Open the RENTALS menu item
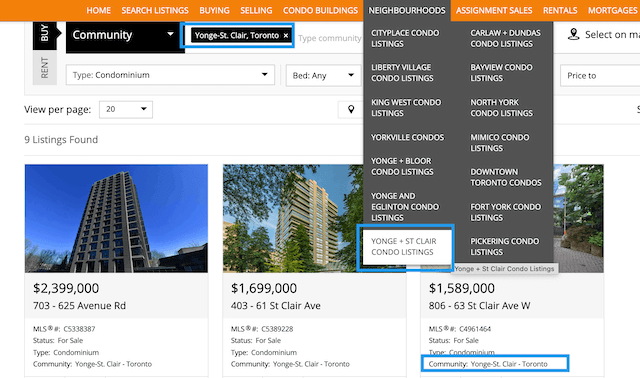 tap(560, 10)
